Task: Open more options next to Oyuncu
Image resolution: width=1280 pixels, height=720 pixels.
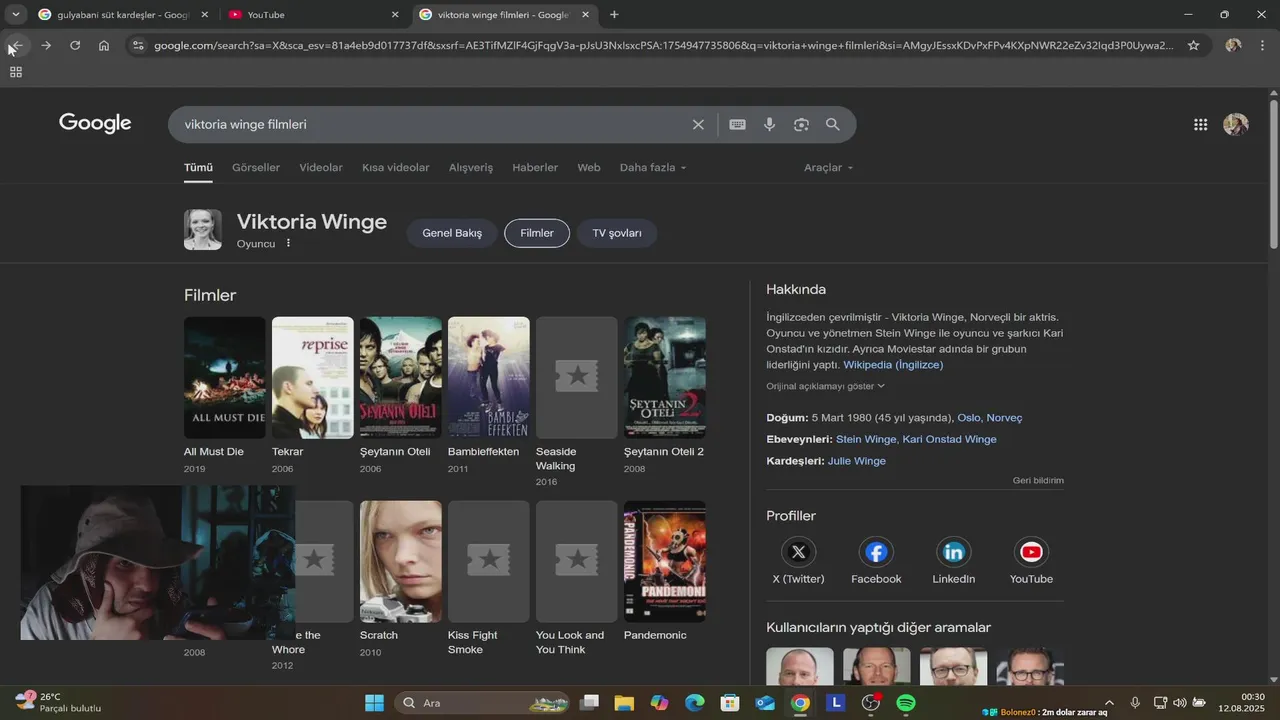Action: pos(289,243)
